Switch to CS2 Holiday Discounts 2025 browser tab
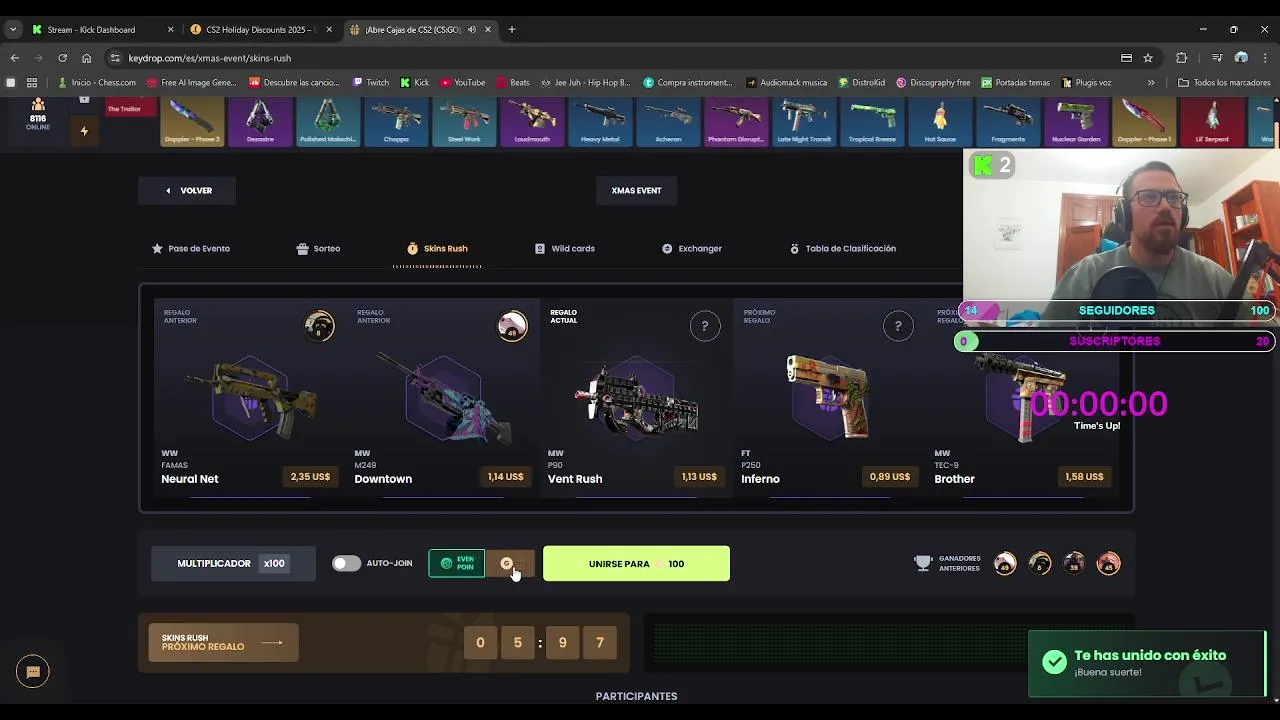The image size is (1280, 720). [x=262, y=29]
